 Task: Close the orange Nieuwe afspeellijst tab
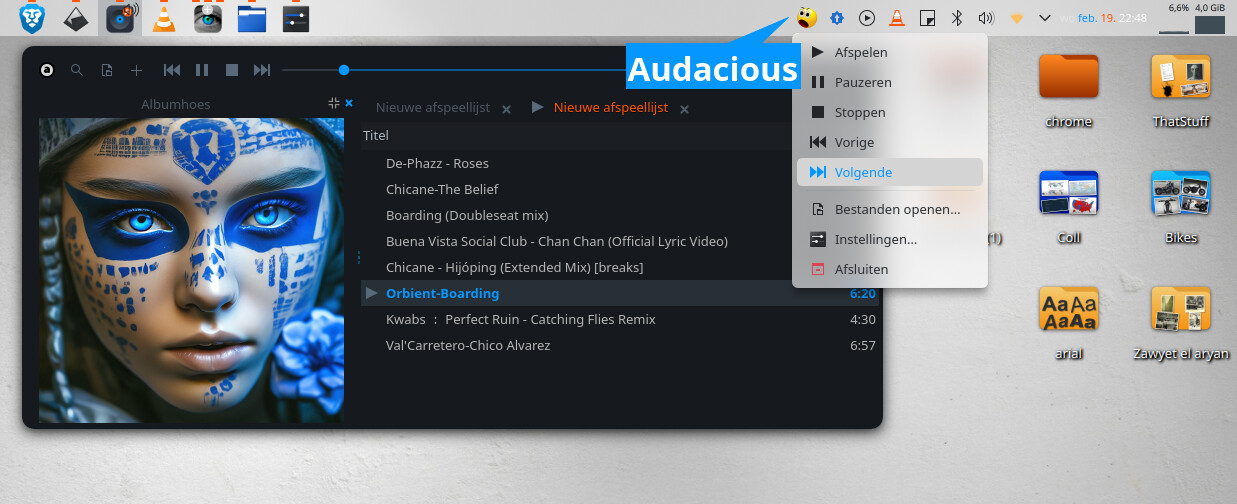click(684, 109)
